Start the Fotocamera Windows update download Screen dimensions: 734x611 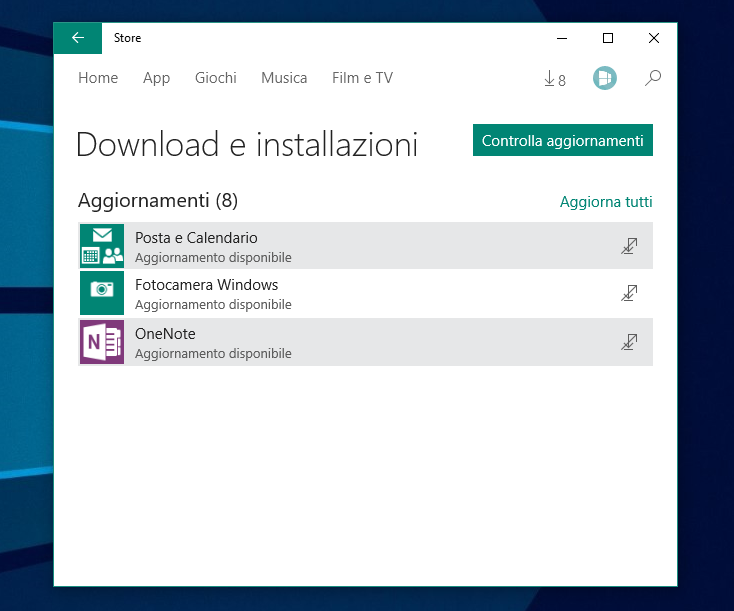(x=629, y=293)
